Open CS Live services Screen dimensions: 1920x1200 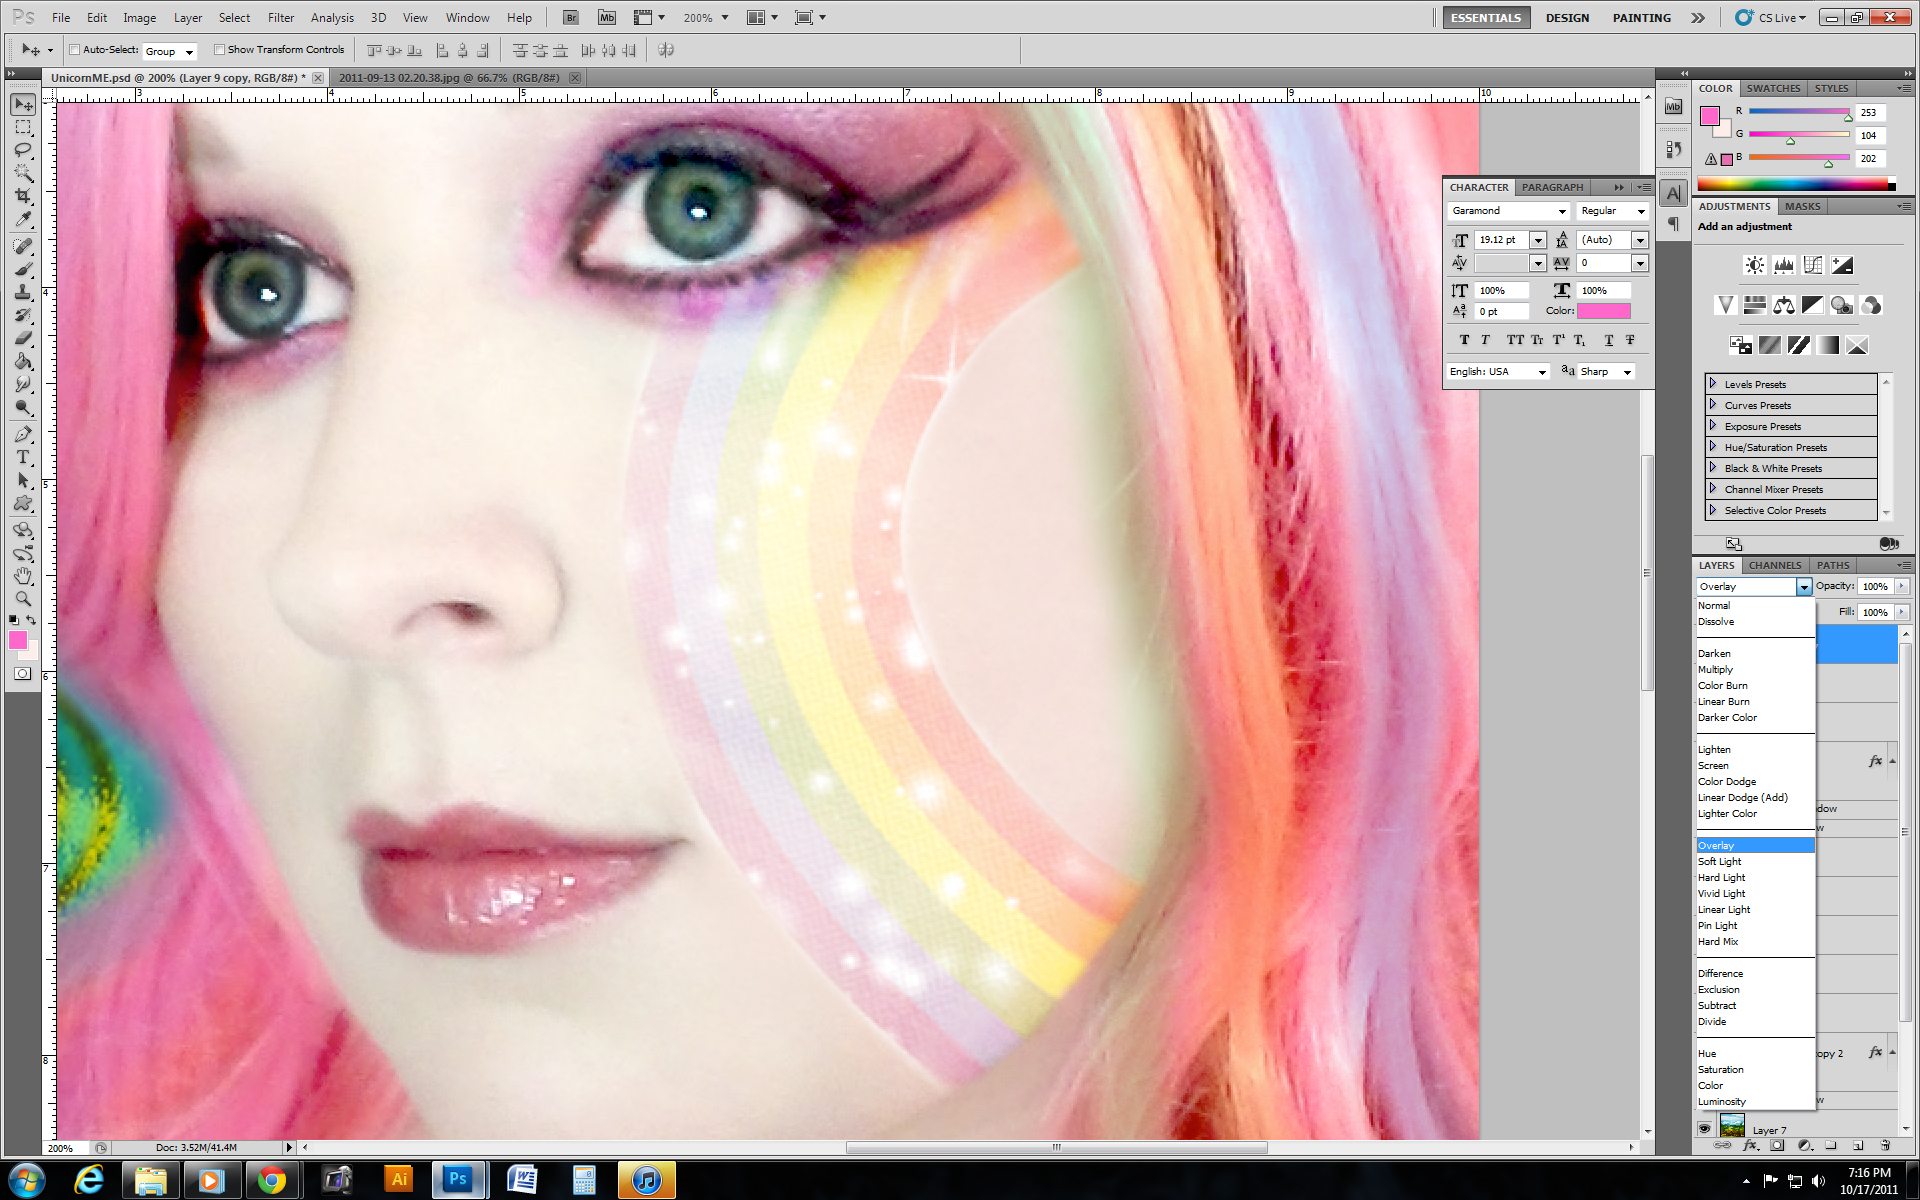[x=1772, y=18]
